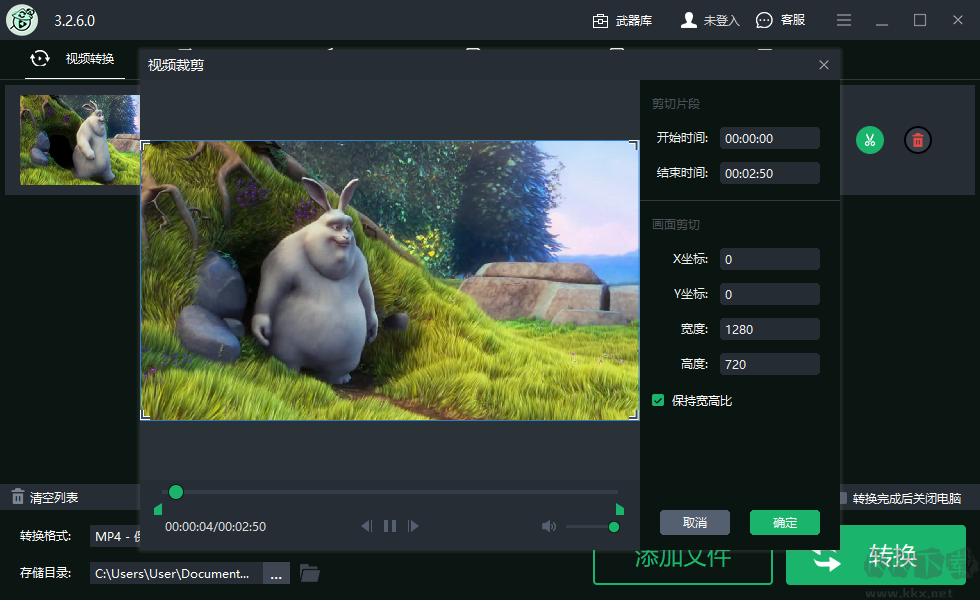Click the 宽度 input showing 1280
Image resolution: width=980 pixels, height=600 pixels.
[x=769, y=329]
